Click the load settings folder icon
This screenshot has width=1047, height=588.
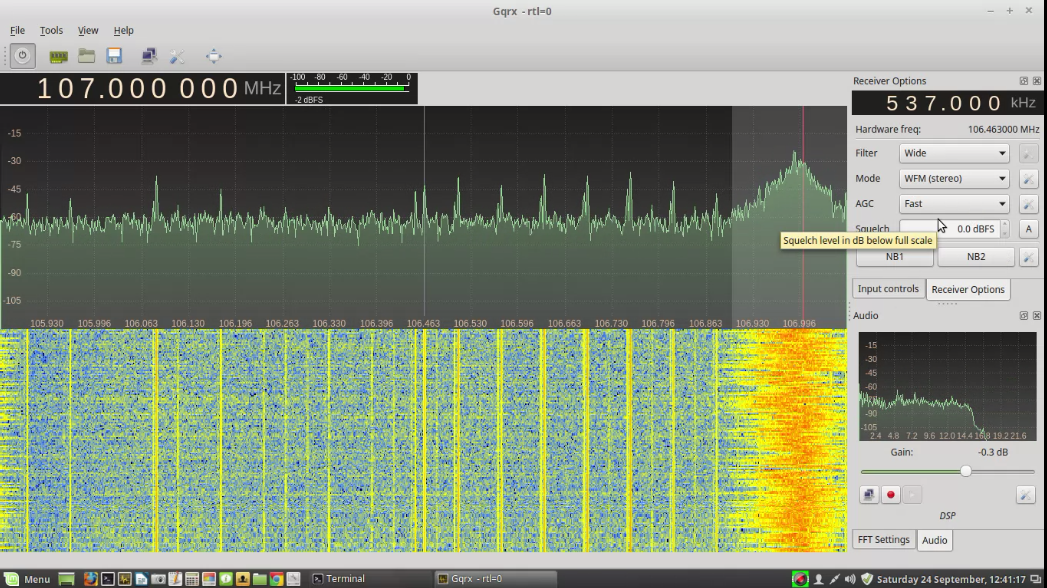[87, 56]
